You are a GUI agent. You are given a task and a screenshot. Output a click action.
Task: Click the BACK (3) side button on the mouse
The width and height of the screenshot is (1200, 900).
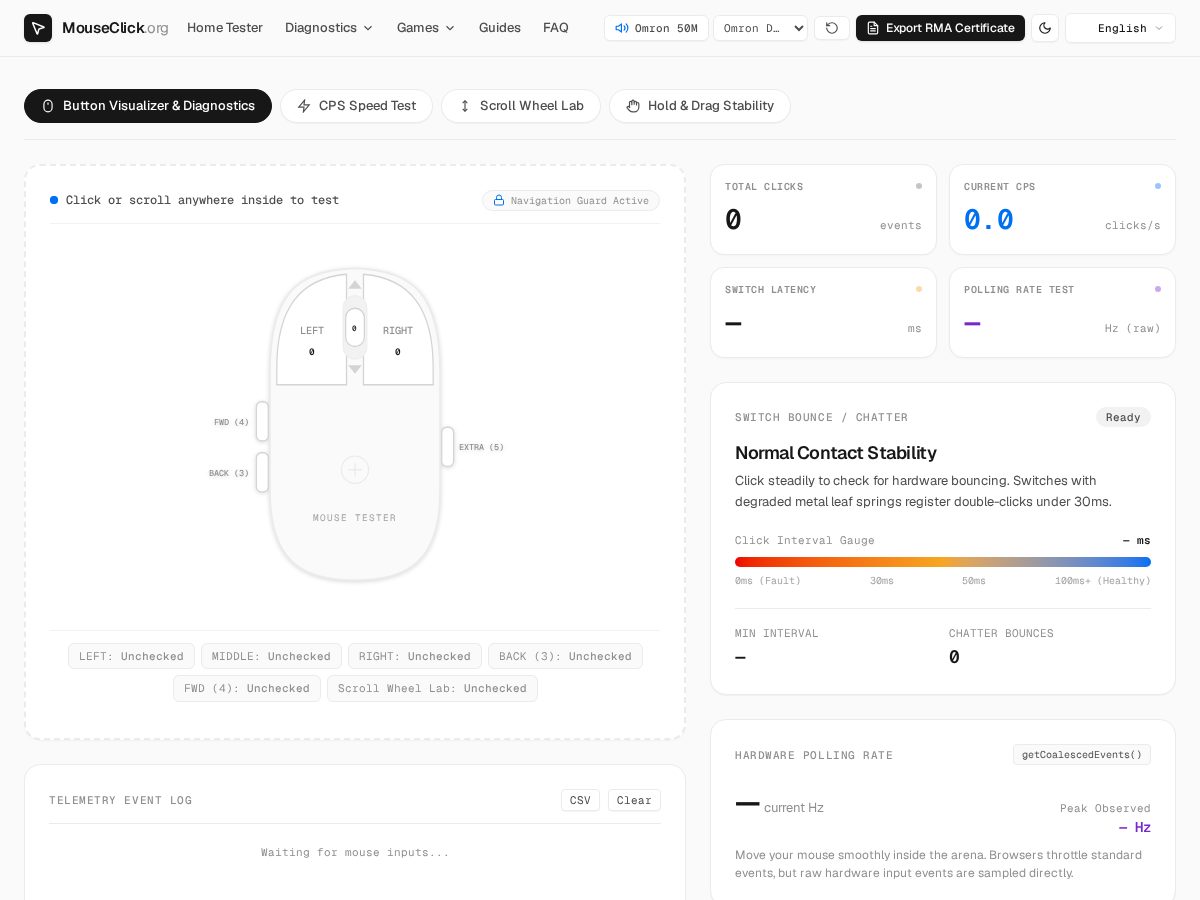[x=262, y=472]
